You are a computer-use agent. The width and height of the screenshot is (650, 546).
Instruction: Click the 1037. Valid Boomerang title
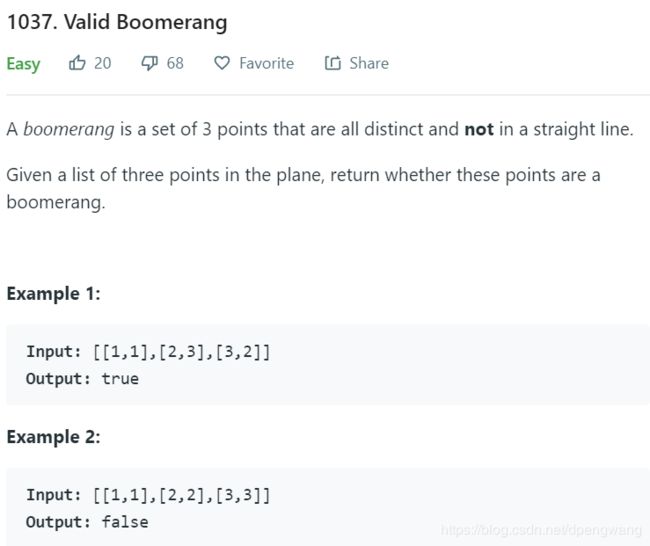click(x=117, y=22)
